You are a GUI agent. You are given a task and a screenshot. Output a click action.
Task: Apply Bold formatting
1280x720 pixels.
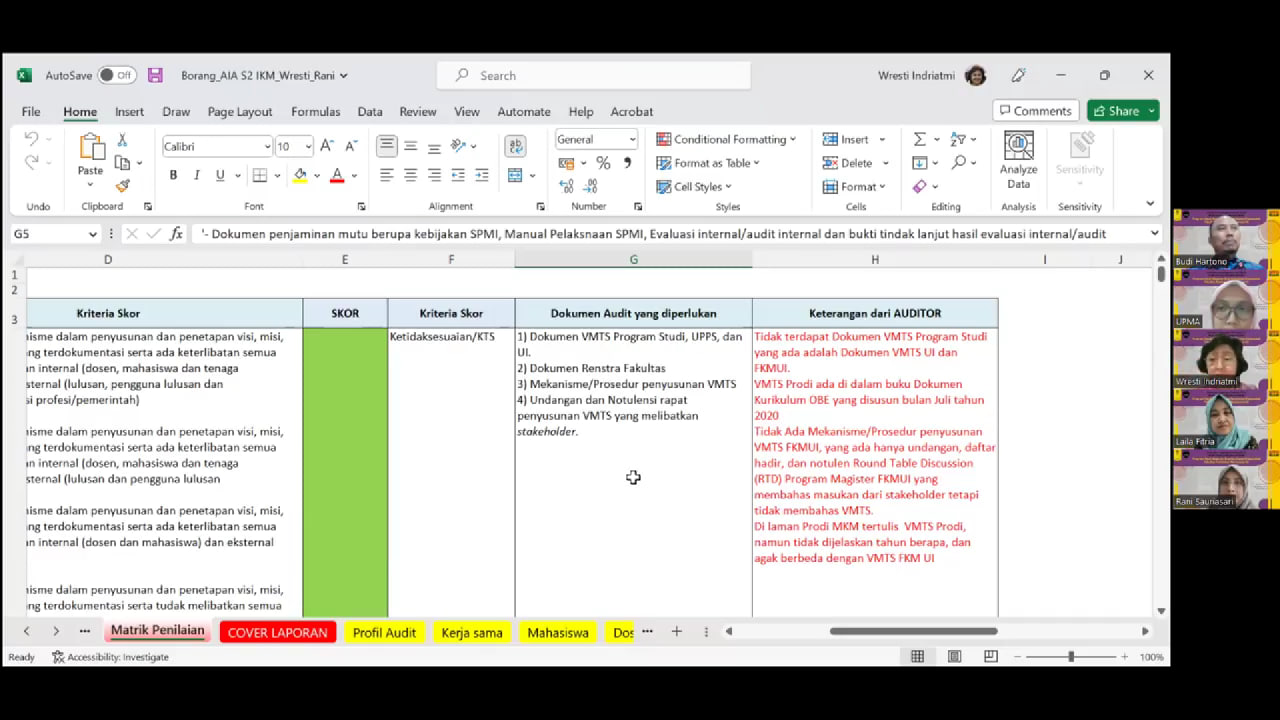point(173,175)
